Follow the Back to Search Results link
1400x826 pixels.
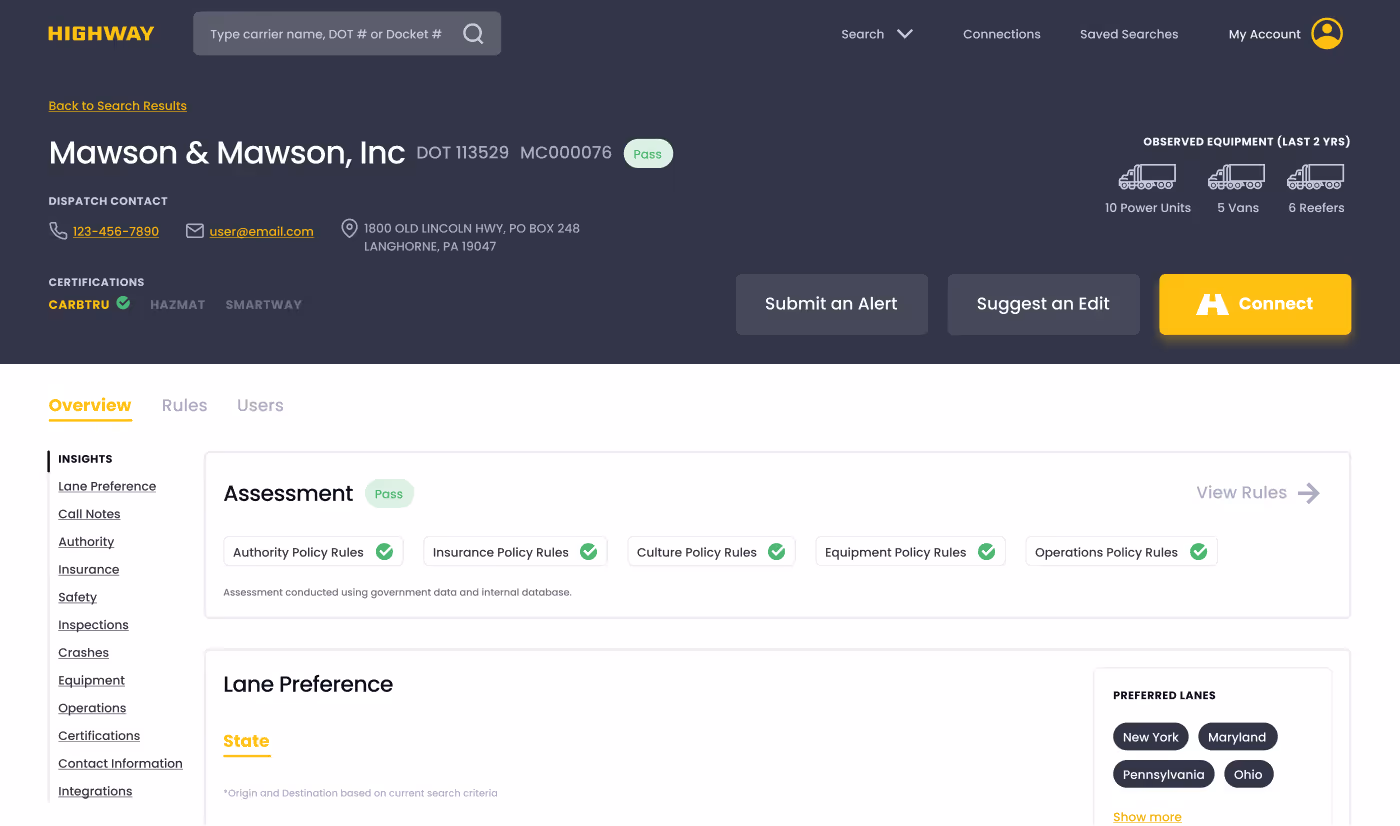pos(117,106)
